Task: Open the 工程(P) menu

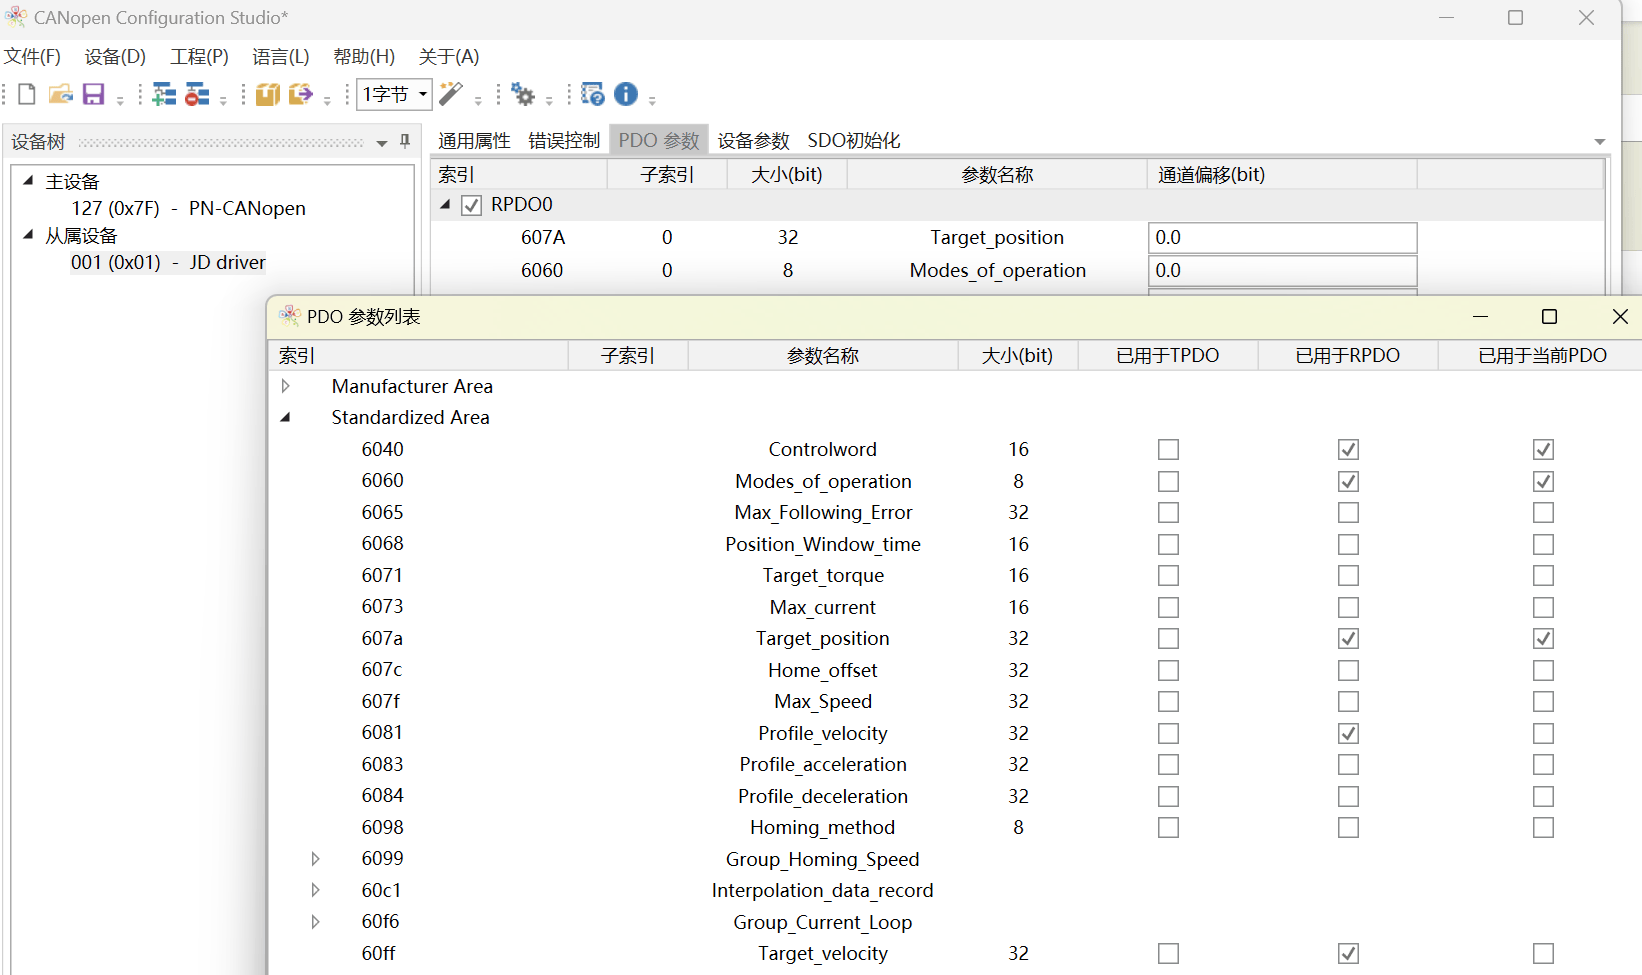Action: (x=199, y=57)
